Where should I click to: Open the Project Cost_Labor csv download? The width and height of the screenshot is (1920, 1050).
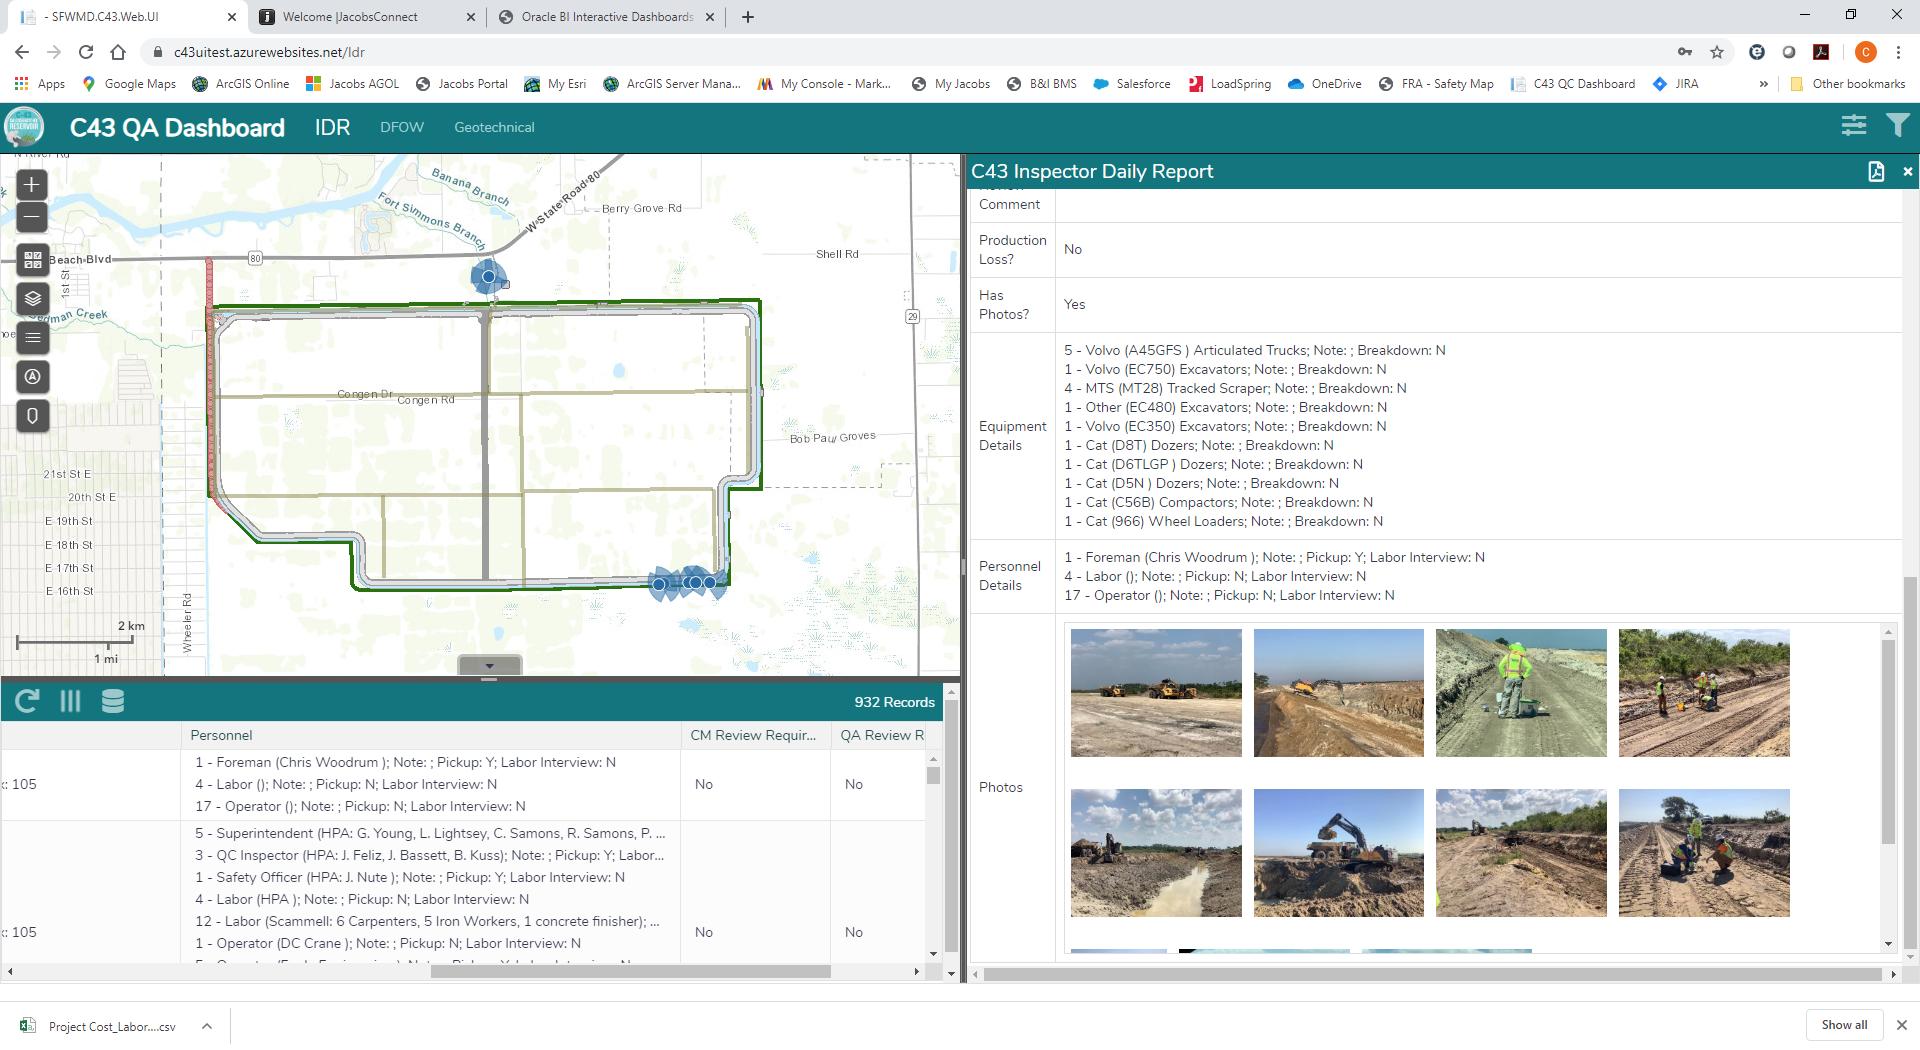[99, 1026]
